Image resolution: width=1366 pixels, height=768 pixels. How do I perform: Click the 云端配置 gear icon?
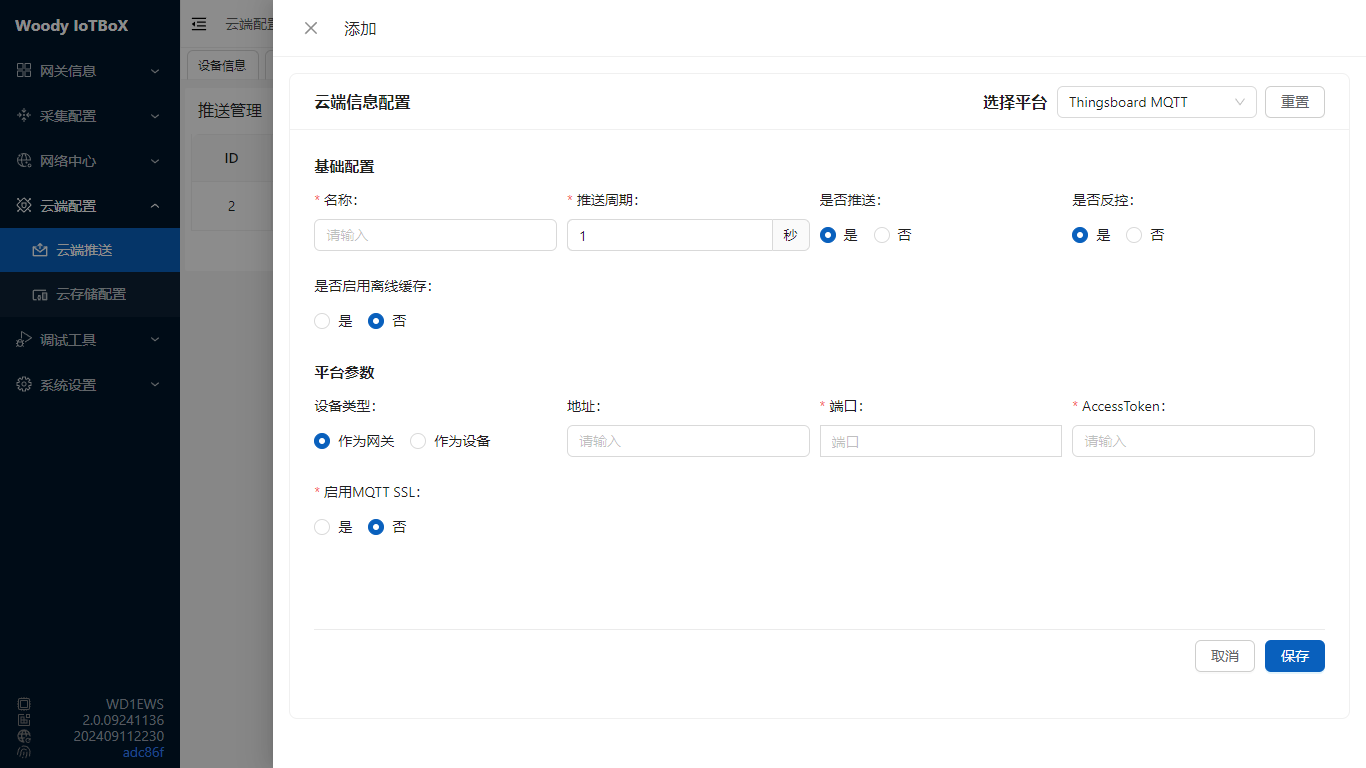[x=24, y=206]
